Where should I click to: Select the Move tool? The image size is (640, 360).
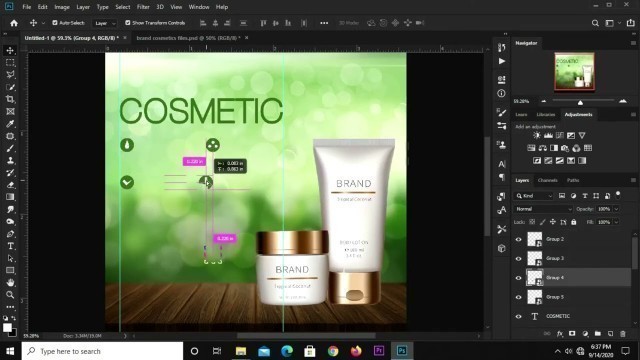coord(10,50)
